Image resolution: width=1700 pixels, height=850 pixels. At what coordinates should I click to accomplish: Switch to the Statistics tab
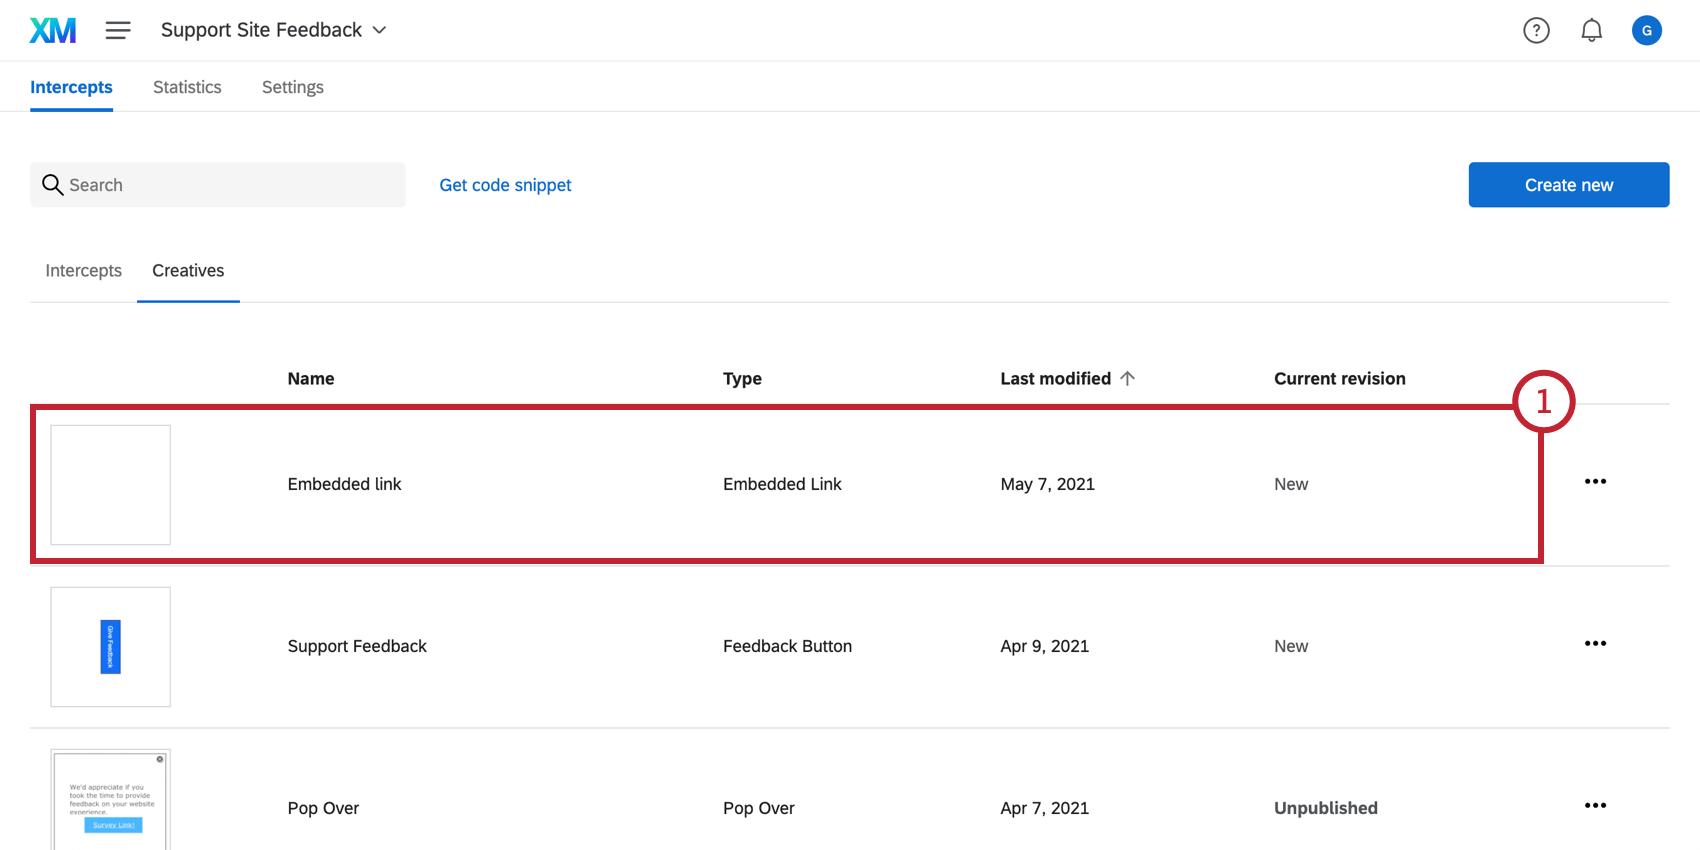(x=187, y=87)
